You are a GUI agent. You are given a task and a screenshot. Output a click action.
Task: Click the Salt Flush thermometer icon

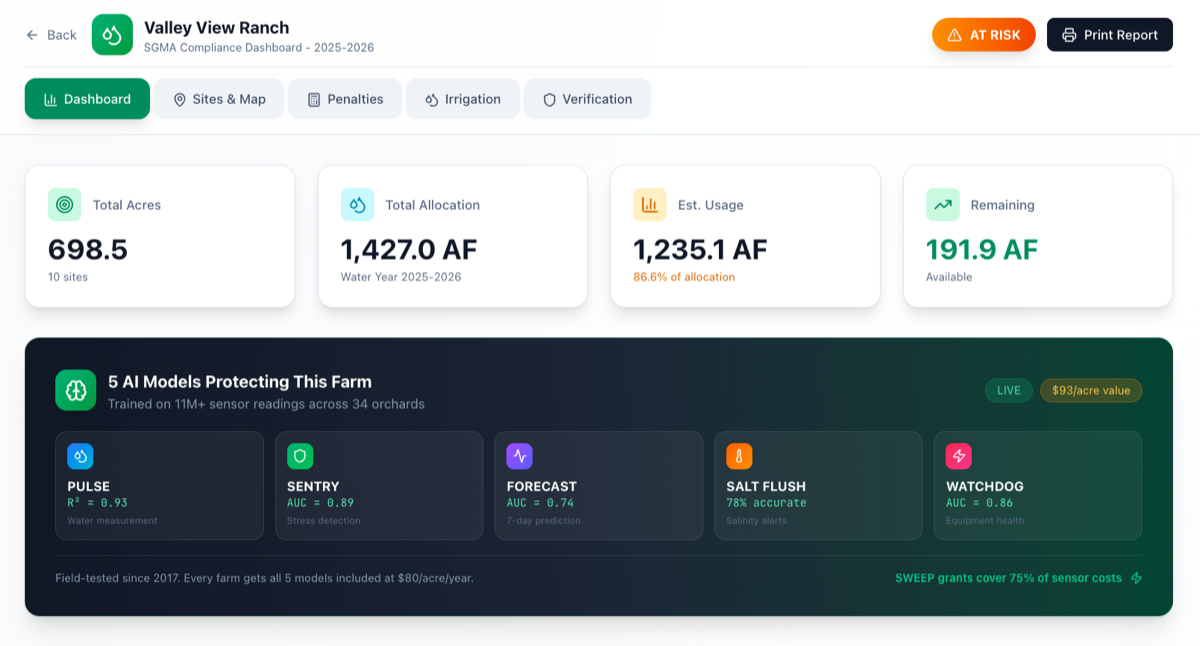(739, 456)
